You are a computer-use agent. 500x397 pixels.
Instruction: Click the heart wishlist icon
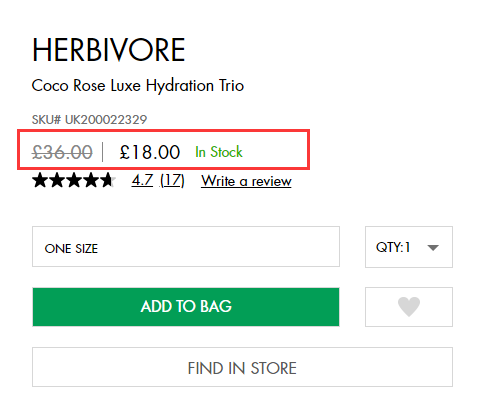(409, 306)
